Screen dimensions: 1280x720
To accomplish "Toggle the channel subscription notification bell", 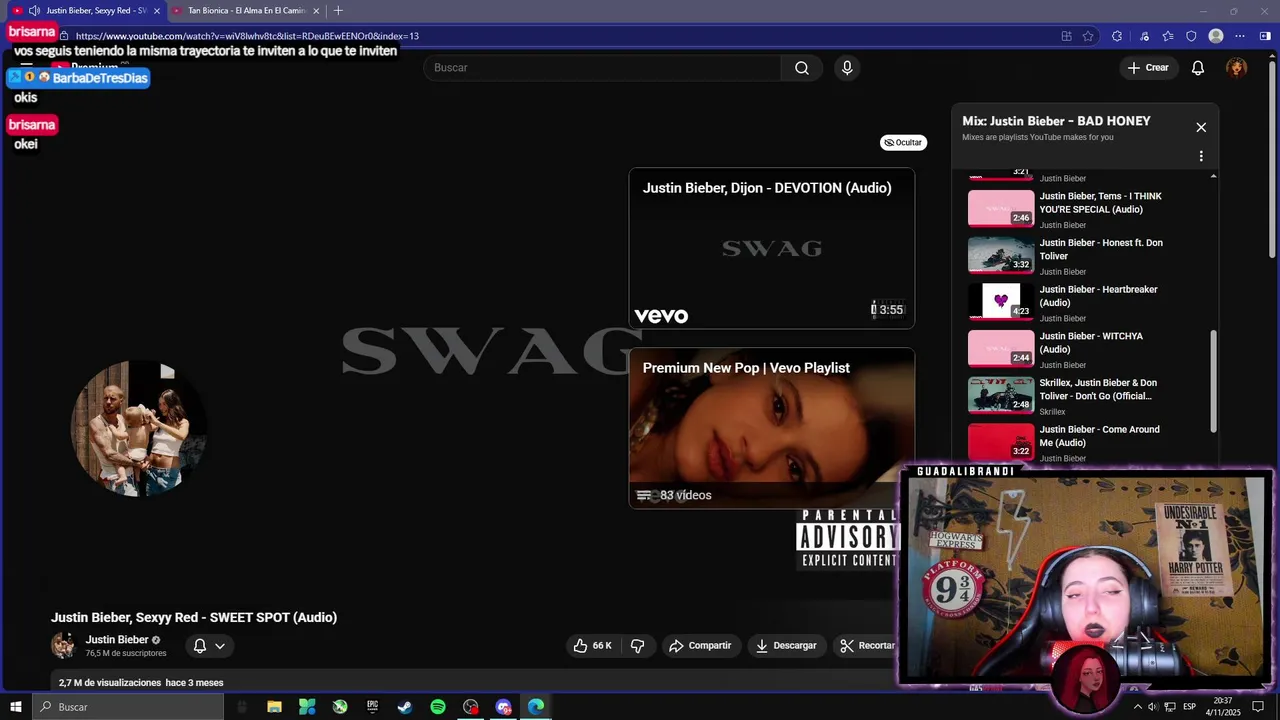I will click(200, 646).
